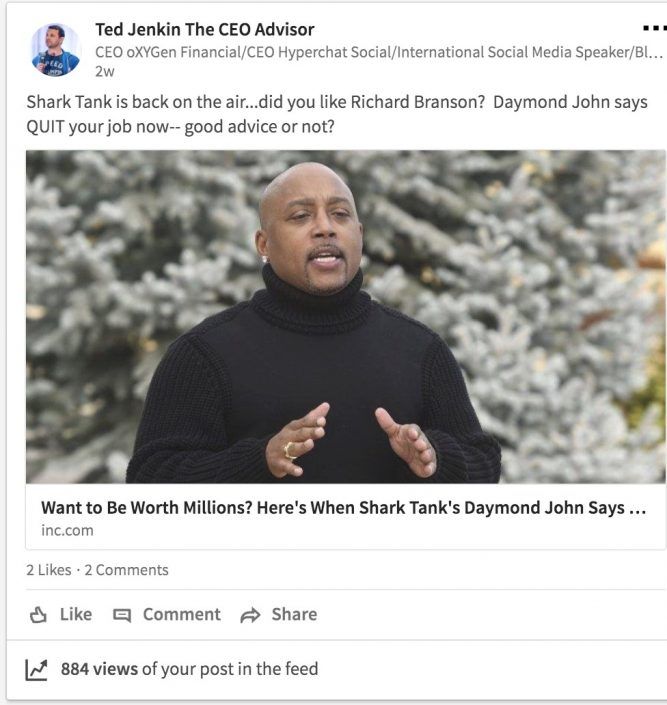Click the 2w post timestamp
Image resolution: width=667 pixels, height=705 pixels.
tap(105, 71)
